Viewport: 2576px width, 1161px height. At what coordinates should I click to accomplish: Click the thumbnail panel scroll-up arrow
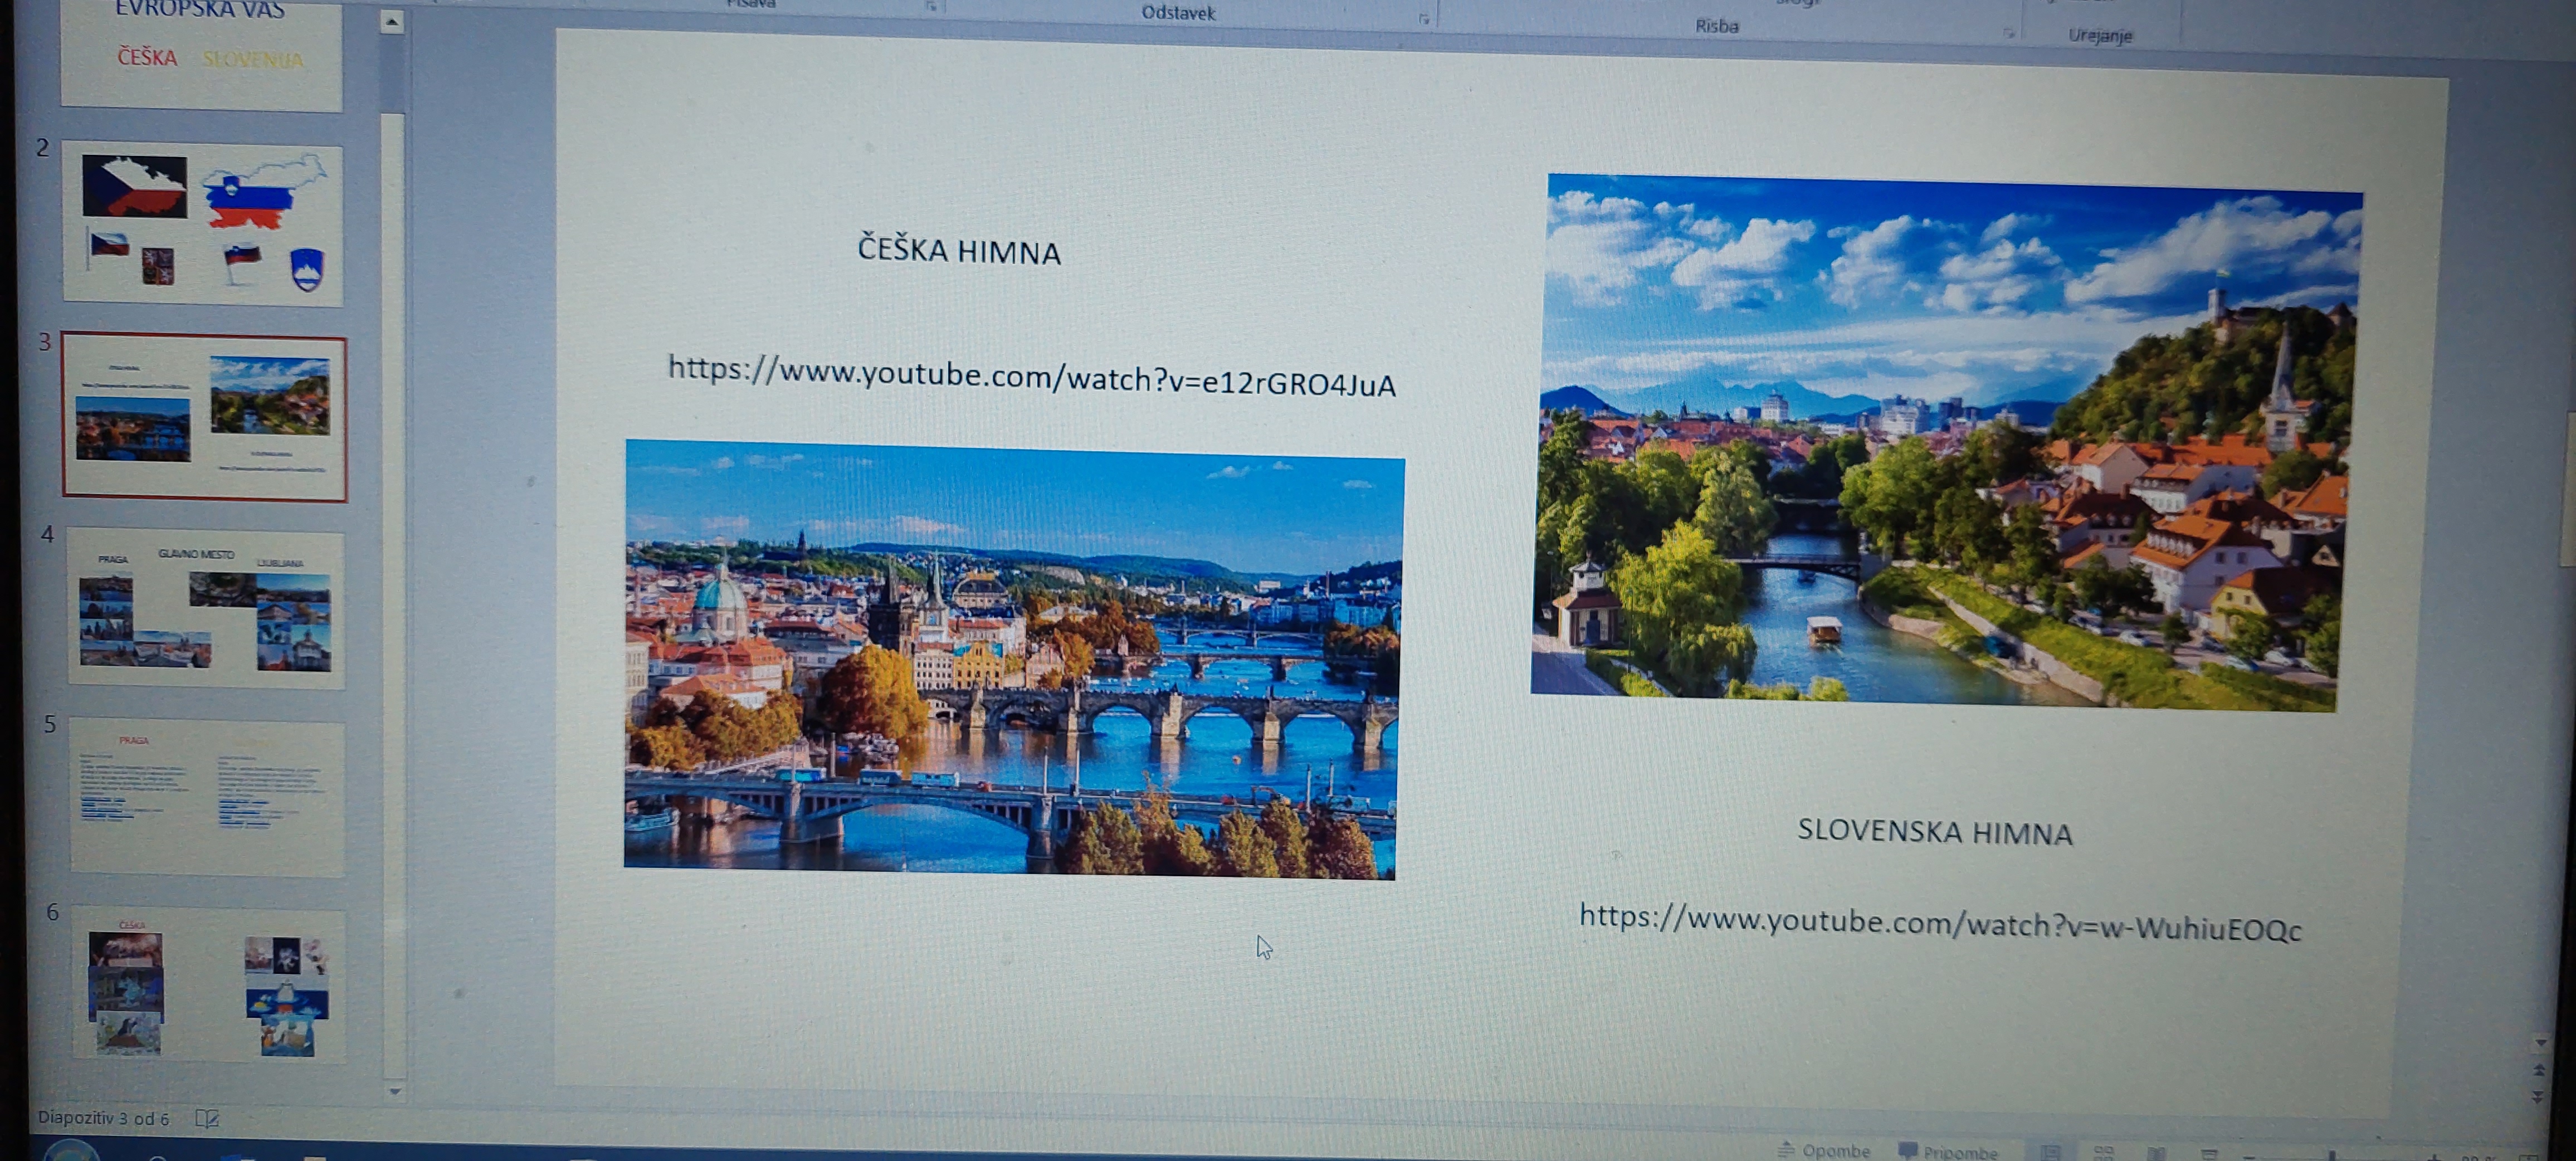pyautogui.click(x=392, y=21)
